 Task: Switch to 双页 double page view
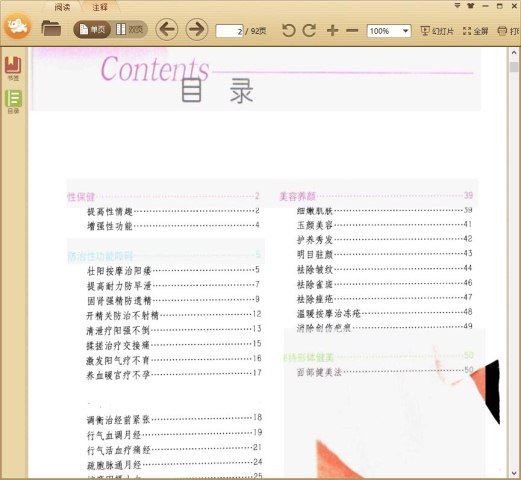129,30
